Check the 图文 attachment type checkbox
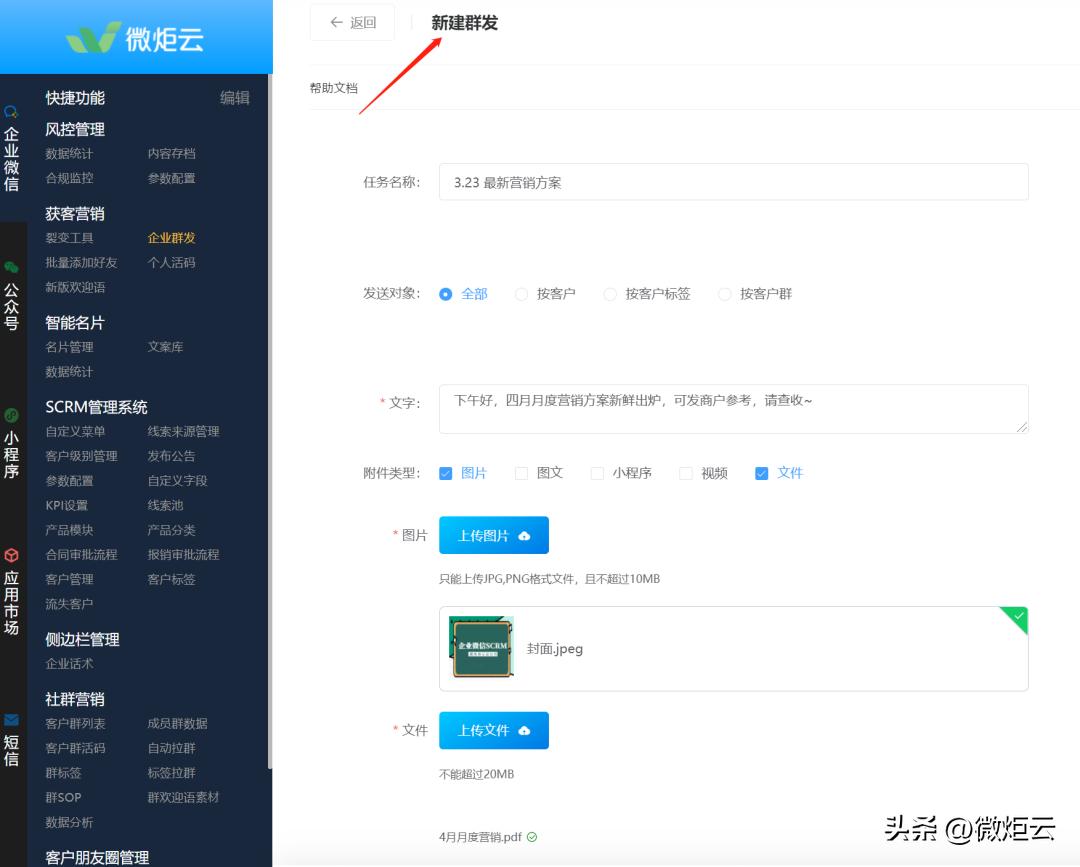Screen dimensions: 1080x867 (x=521, y=472)
